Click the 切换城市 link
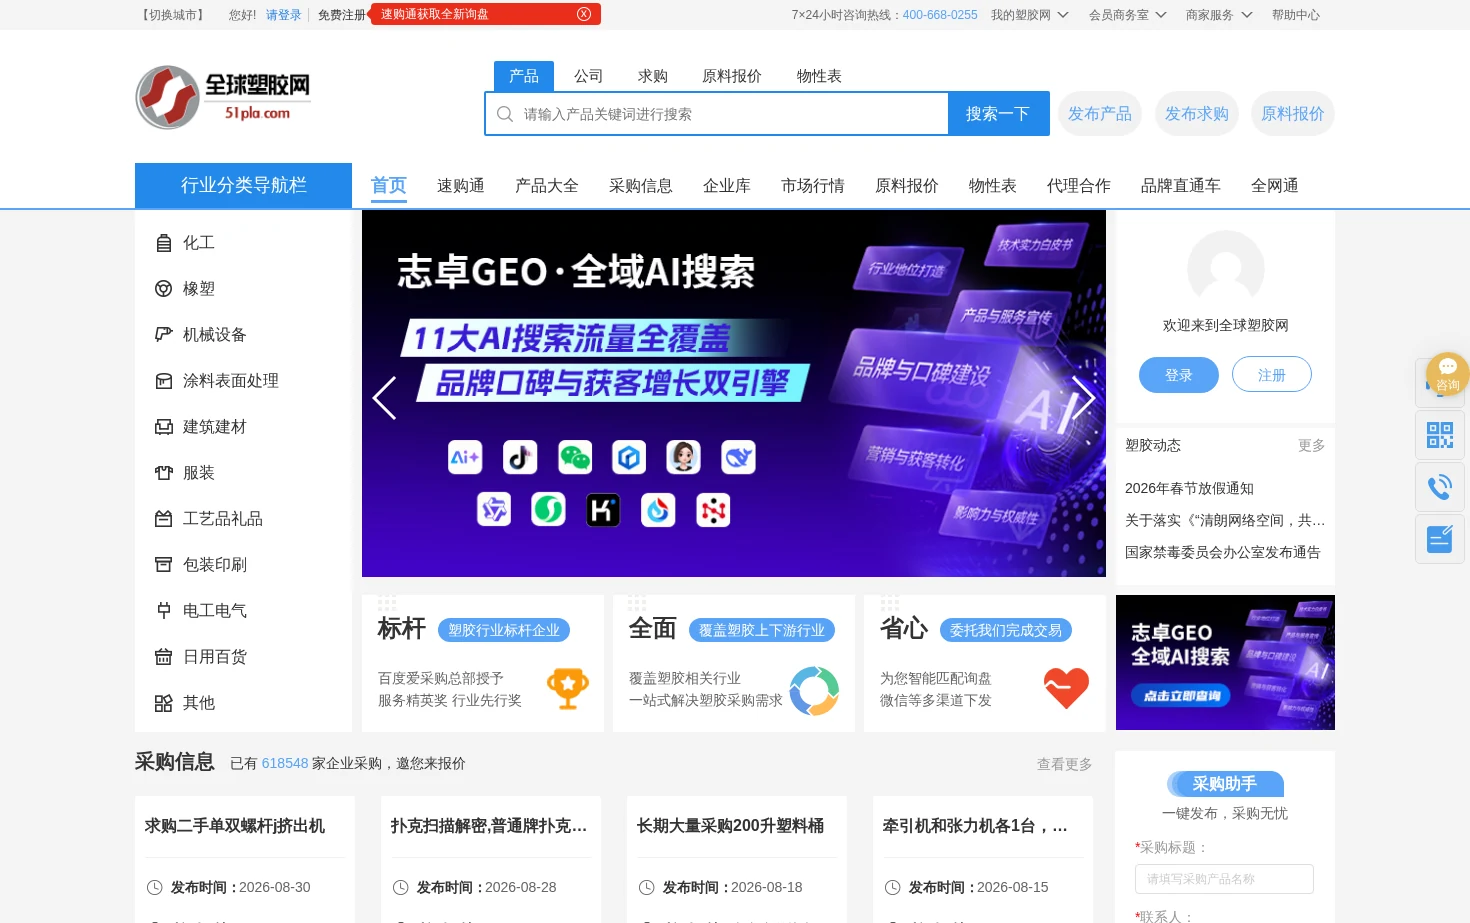The image size is (1470, 923). pyautogui.click(x=173, y=15)
